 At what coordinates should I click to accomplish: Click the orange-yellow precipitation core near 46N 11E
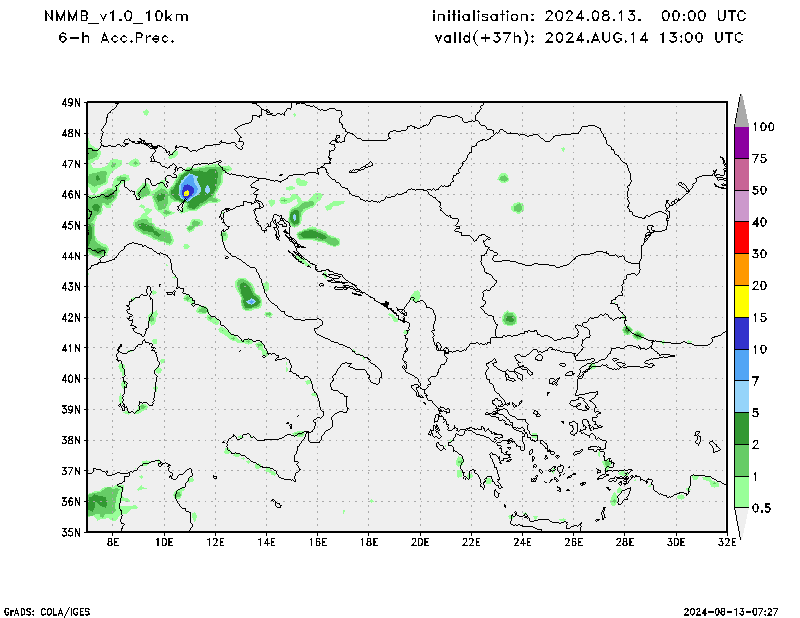[186, 191]
